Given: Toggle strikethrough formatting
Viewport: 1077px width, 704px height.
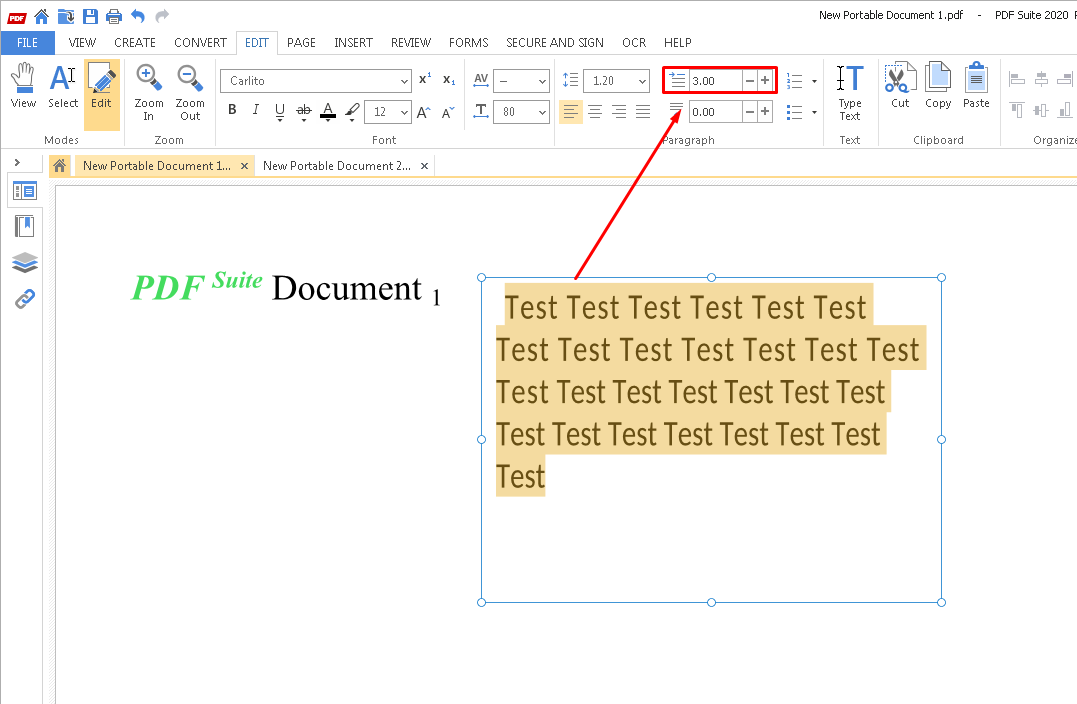Looking at the screenshot, I should 304,111.
